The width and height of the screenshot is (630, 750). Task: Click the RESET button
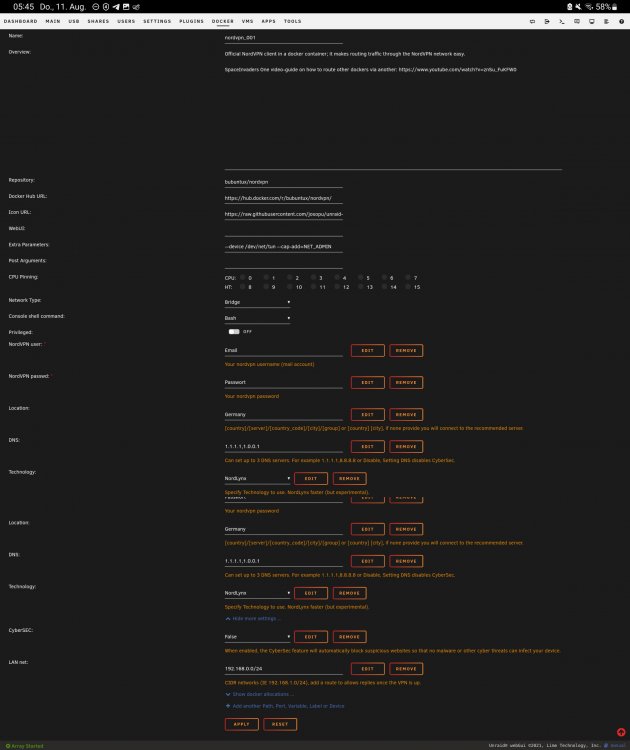(280, 724)
